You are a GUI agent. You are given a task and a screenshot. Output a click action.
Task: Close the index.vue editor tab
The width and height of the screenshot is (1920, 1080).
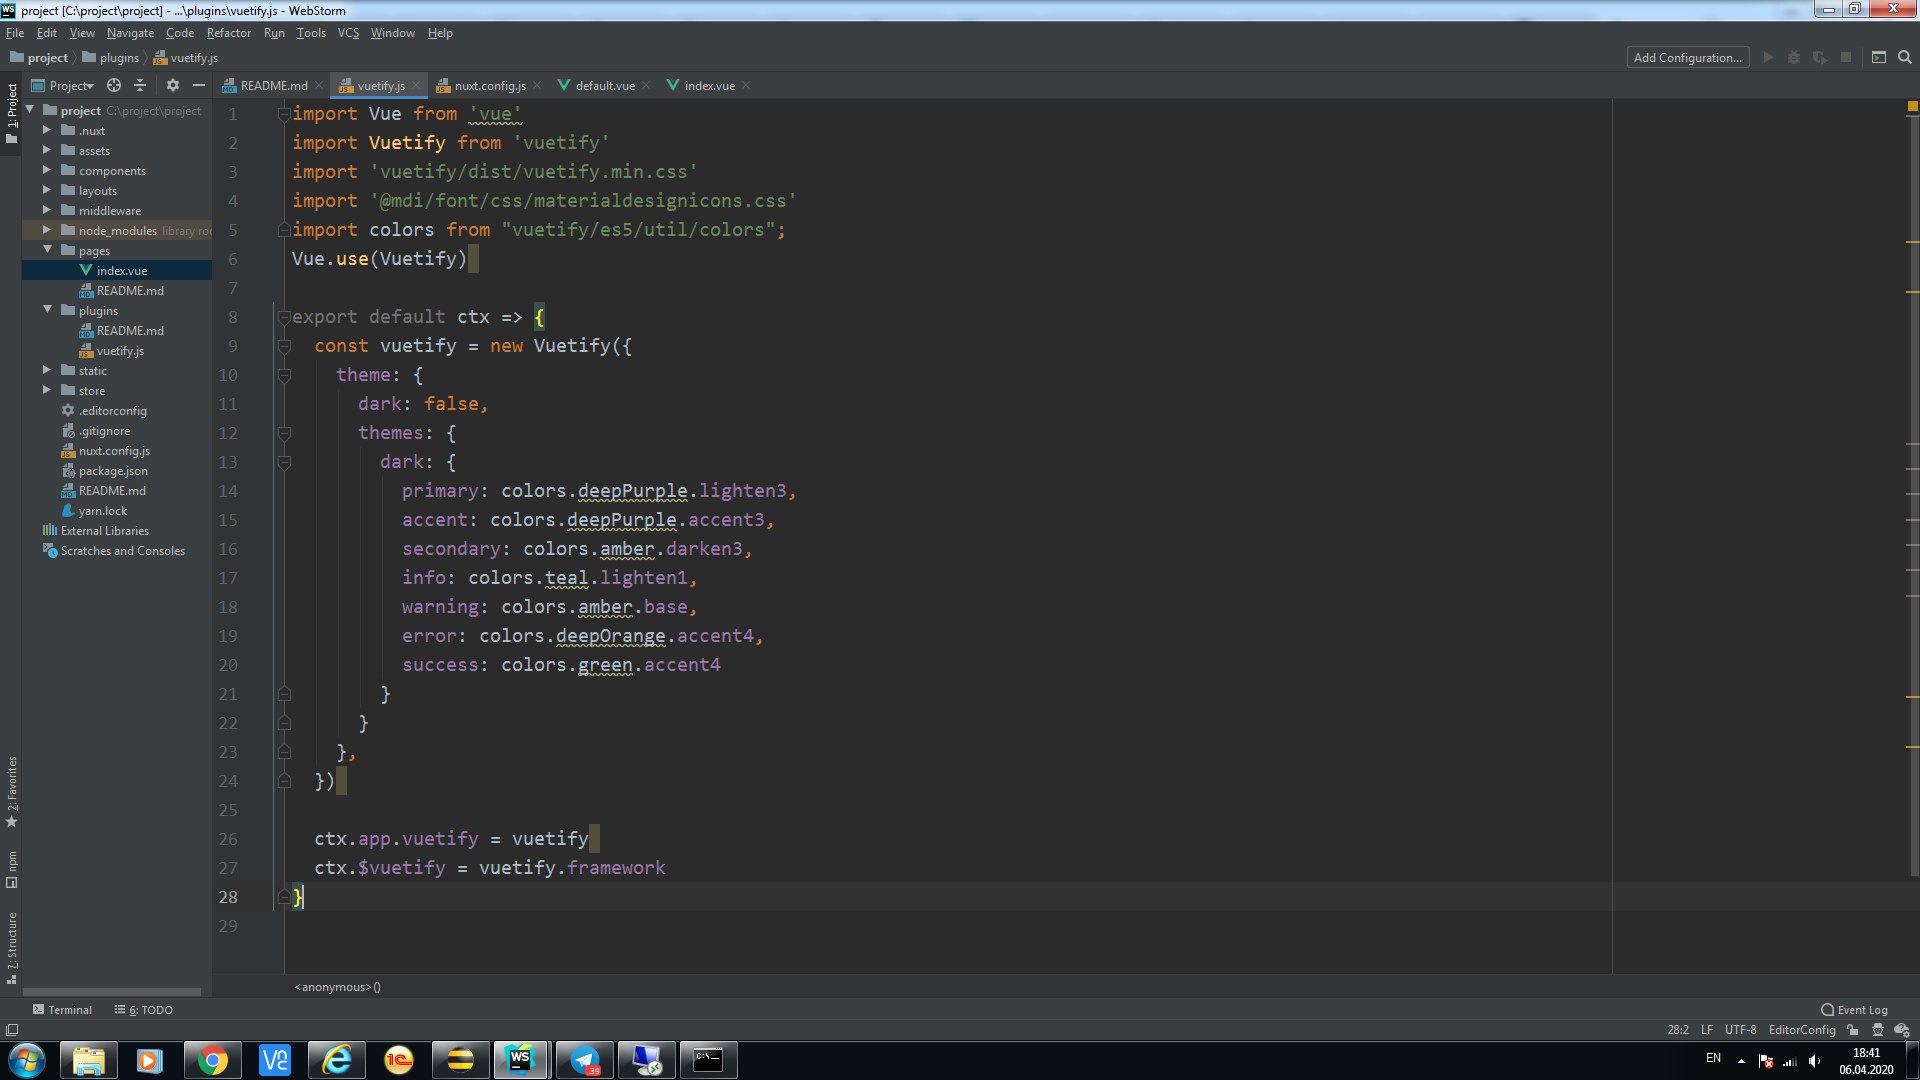(x=746, y=86)
